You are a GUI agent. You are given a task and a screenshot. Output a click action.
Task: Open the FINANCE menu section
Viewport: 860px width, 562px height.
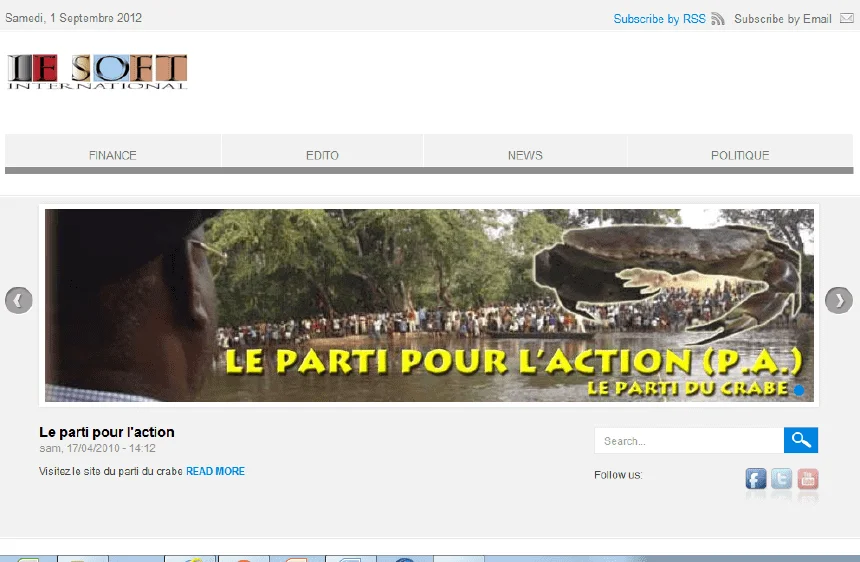point(113,155)
